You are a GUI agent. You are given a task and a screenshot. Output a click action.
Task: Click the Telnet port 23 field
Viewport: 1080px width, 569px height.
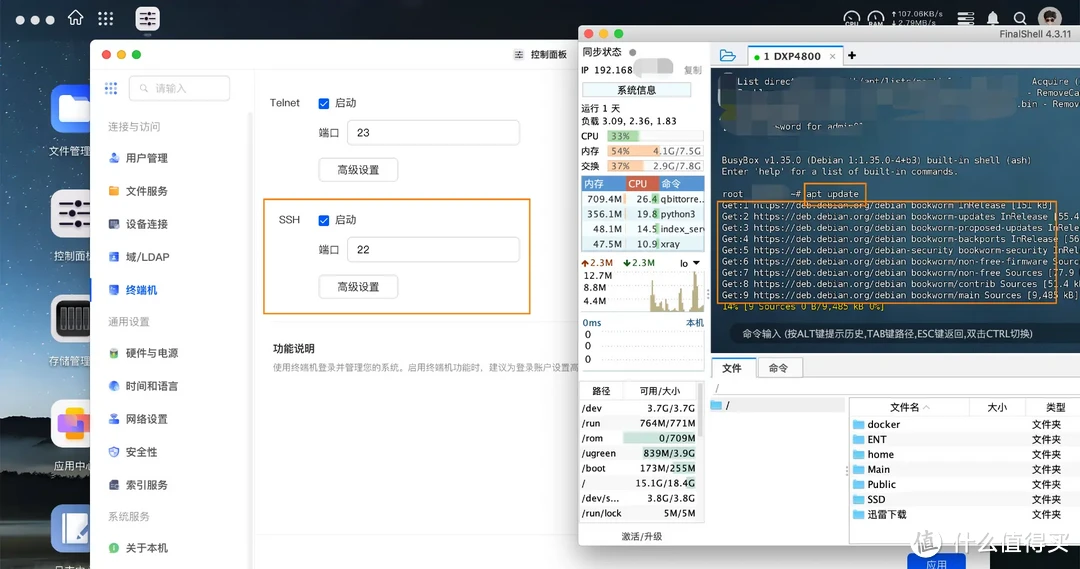click(x=433, y=133)
